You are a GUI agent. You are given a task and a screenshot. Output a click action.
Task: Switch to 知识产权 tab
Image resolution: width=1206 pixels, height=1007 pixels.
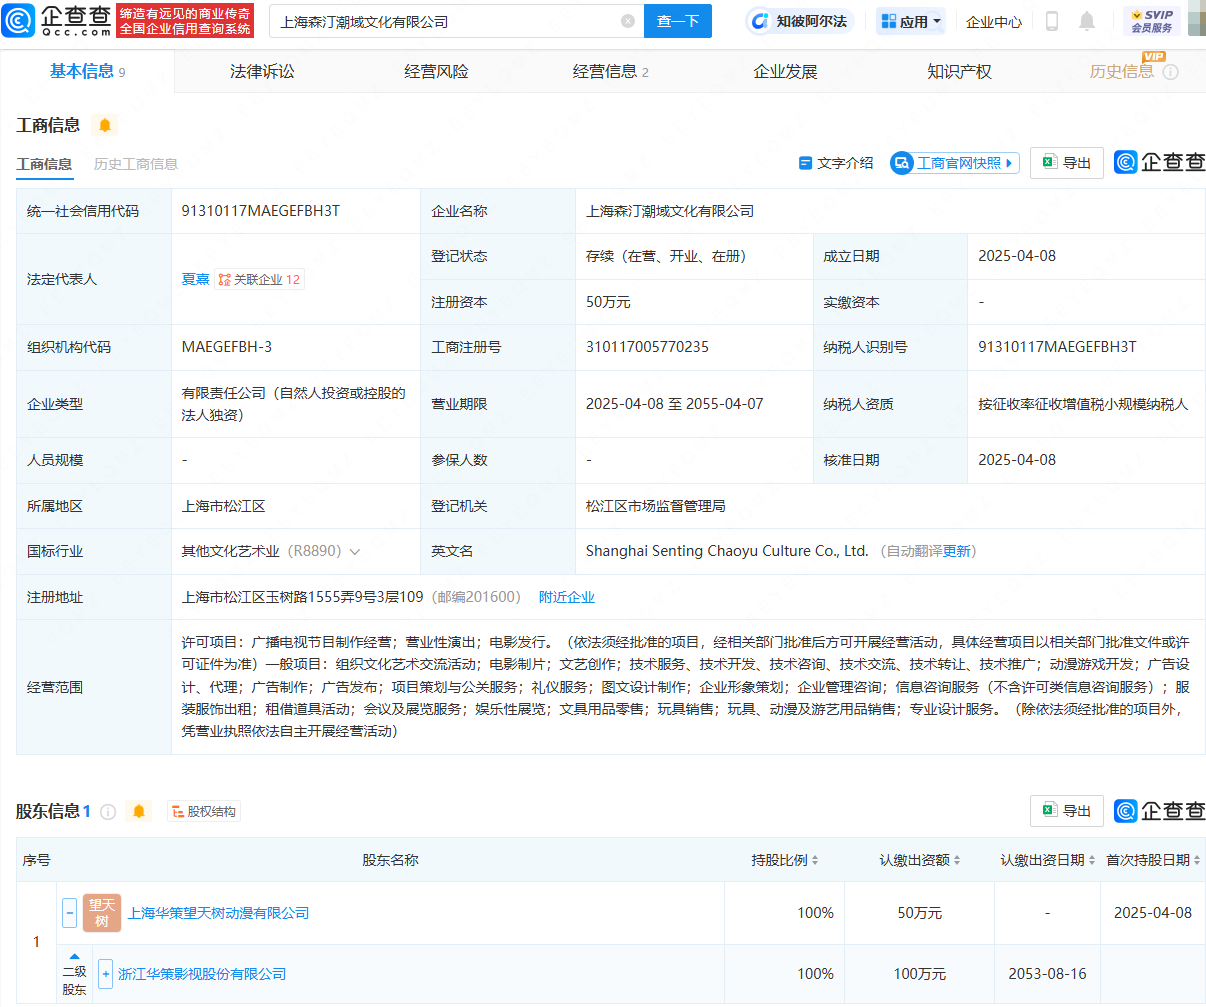[x=959, y=72]
